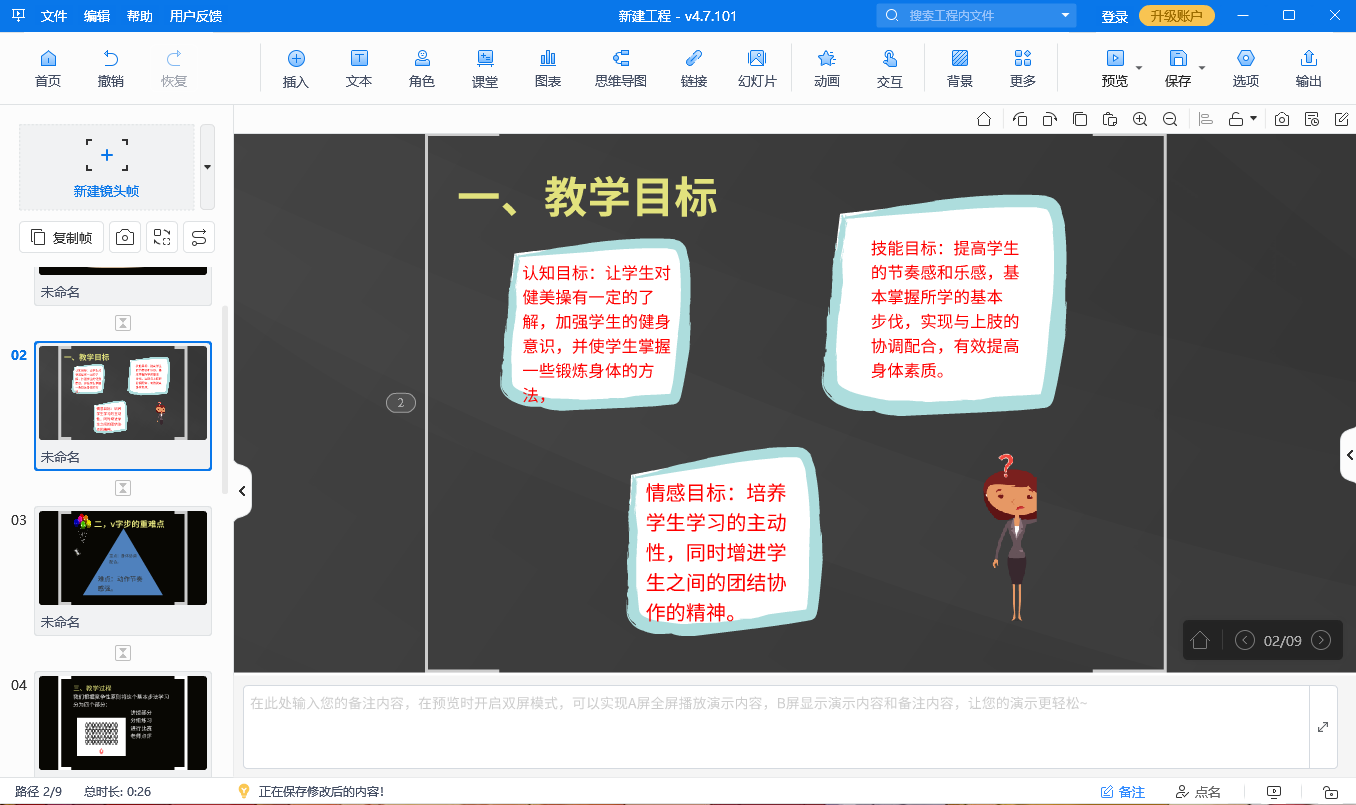1356x805 pixels.
Task: Collapse the left frame panel
Action: coord(242,491)
